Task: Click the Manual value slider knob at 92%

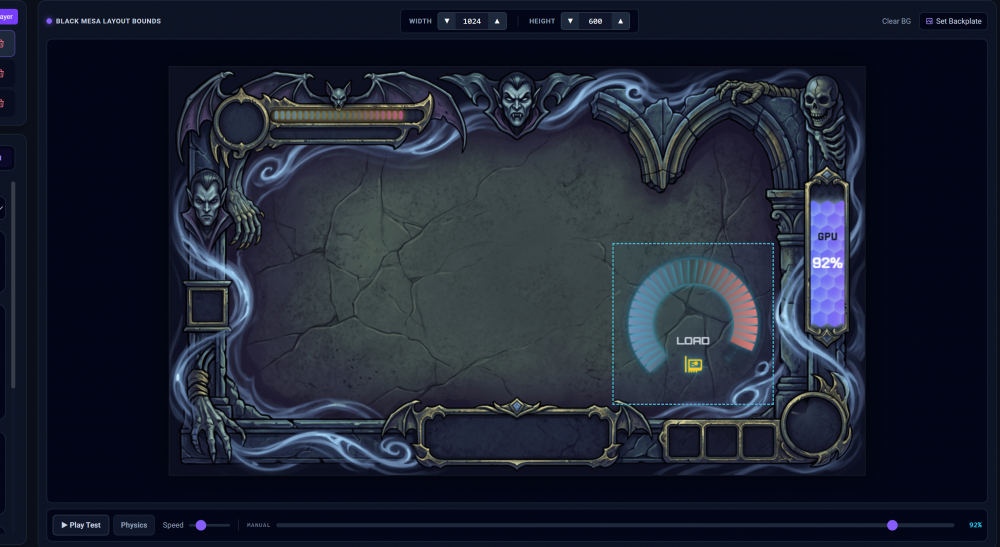Action: [x=892, y=525]
